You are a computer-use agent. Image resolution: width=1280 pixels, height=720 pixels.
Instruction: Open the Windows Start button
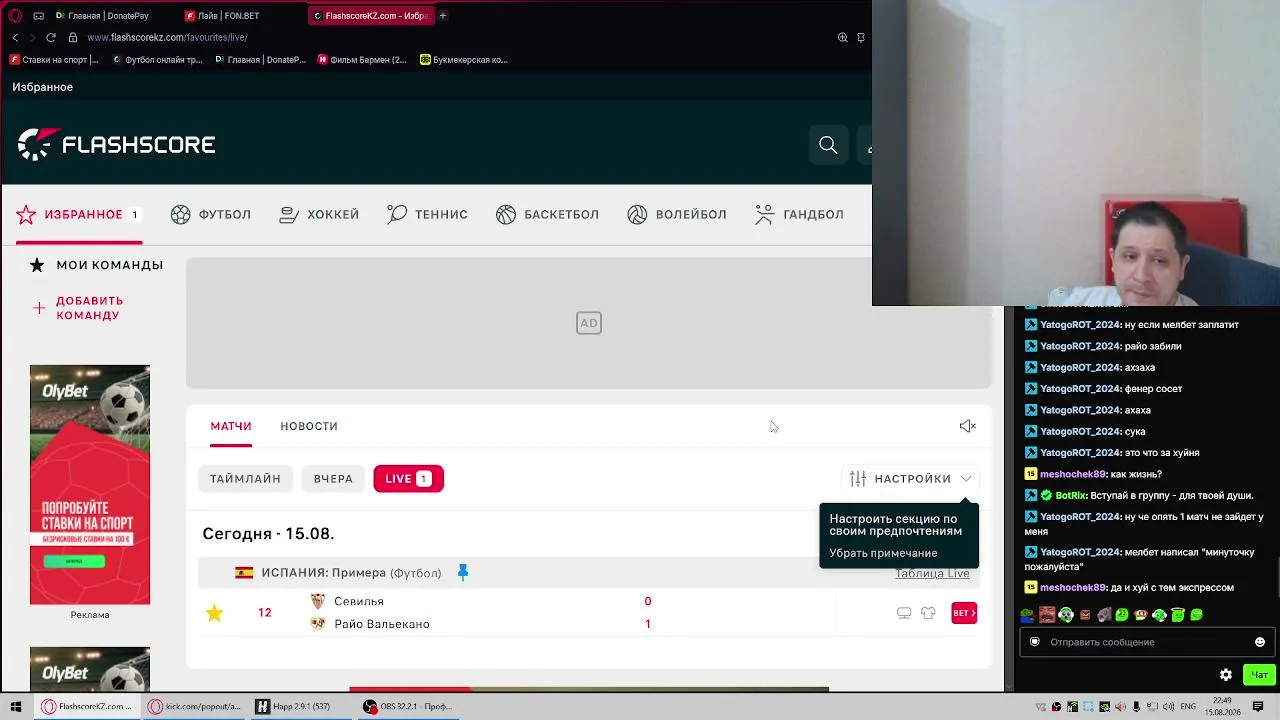15,707
